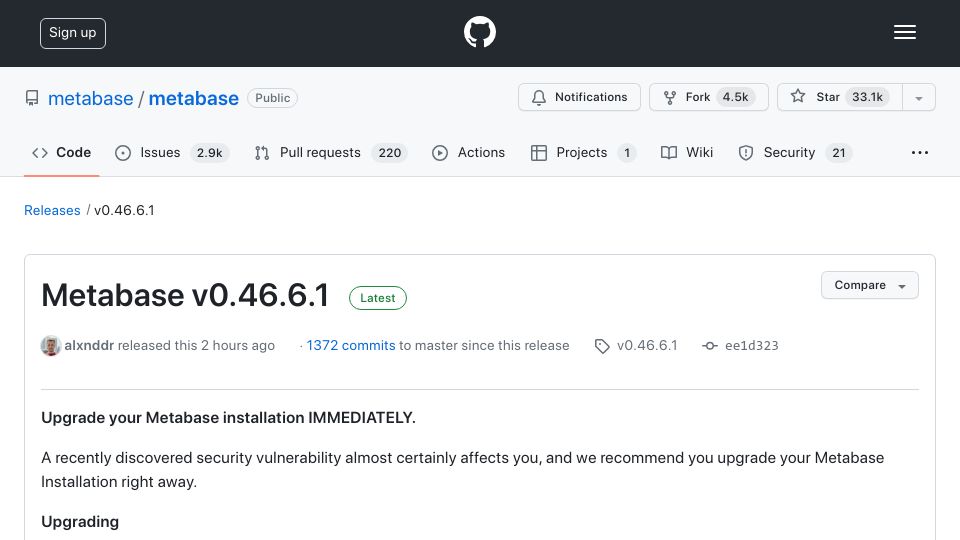Open the Compare dropdown

pos(869,285)
